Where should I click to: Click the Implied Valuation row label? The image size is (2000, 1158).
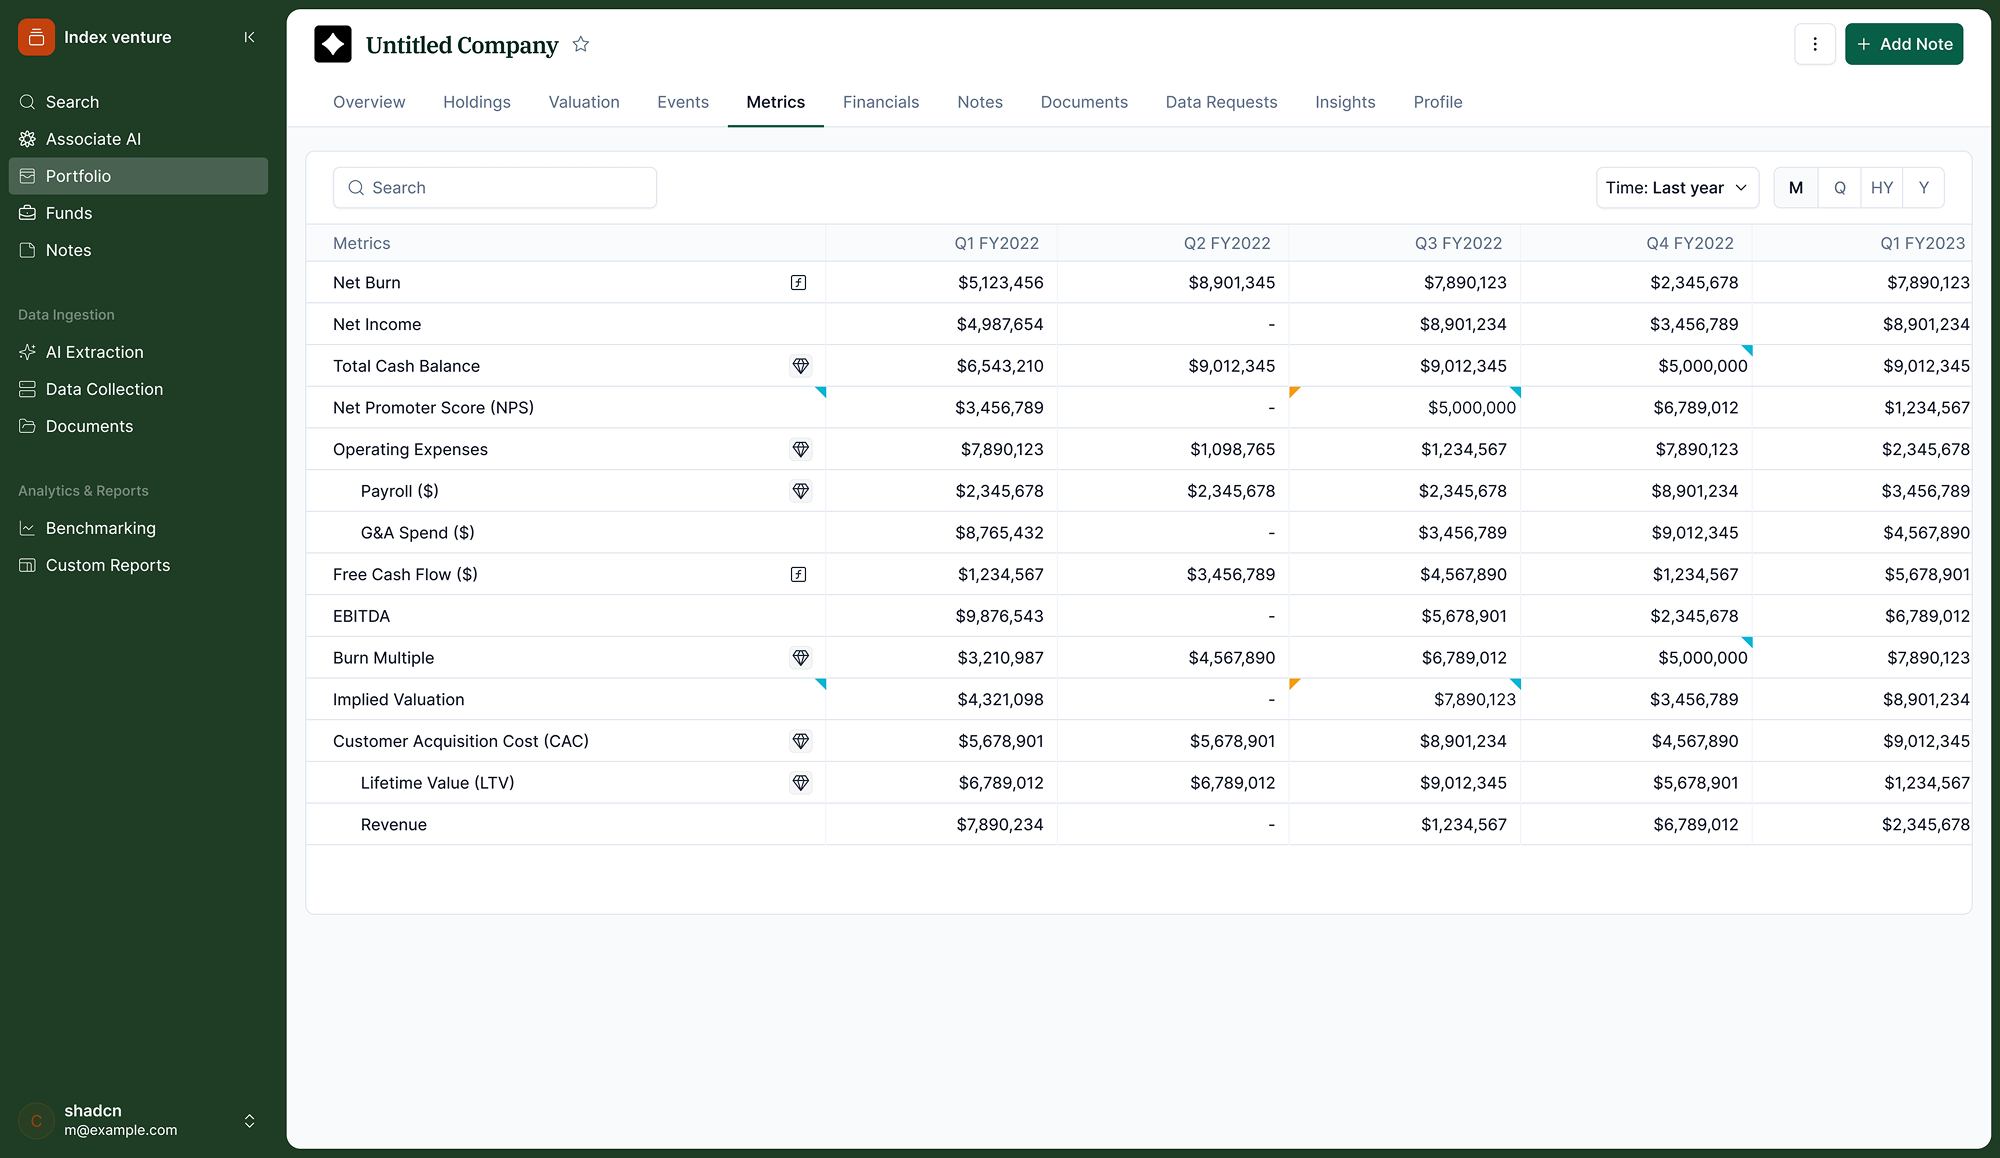tap(398, 700)
